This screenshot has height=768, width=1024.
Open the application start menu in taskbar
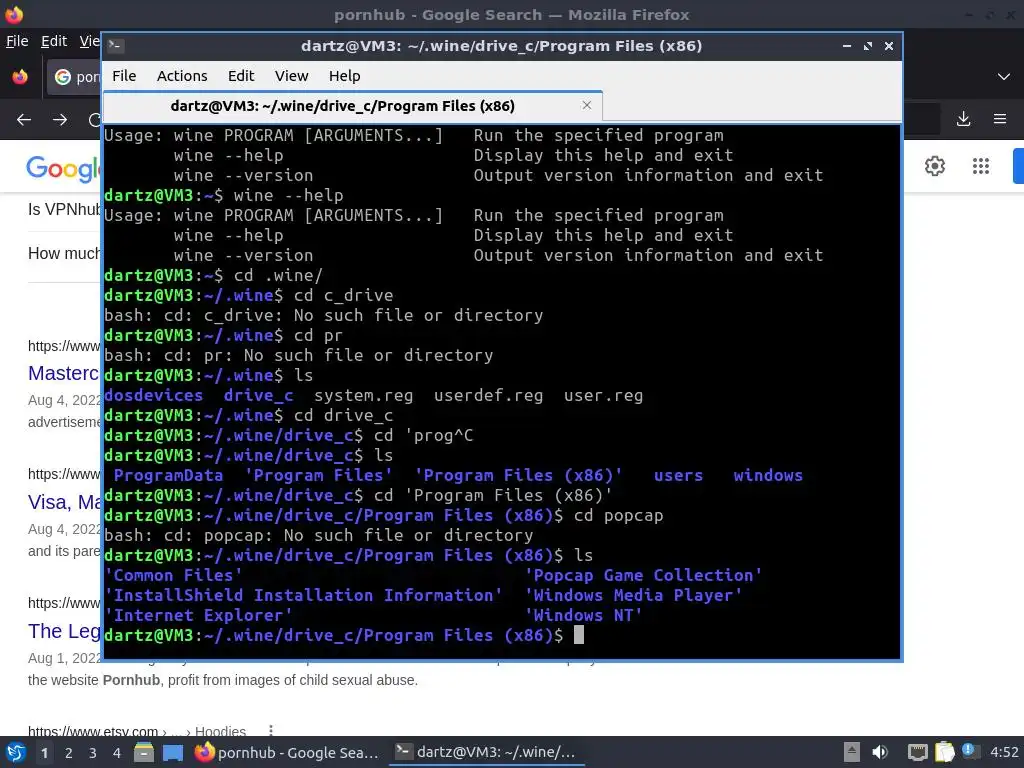[x=16, y=752]
